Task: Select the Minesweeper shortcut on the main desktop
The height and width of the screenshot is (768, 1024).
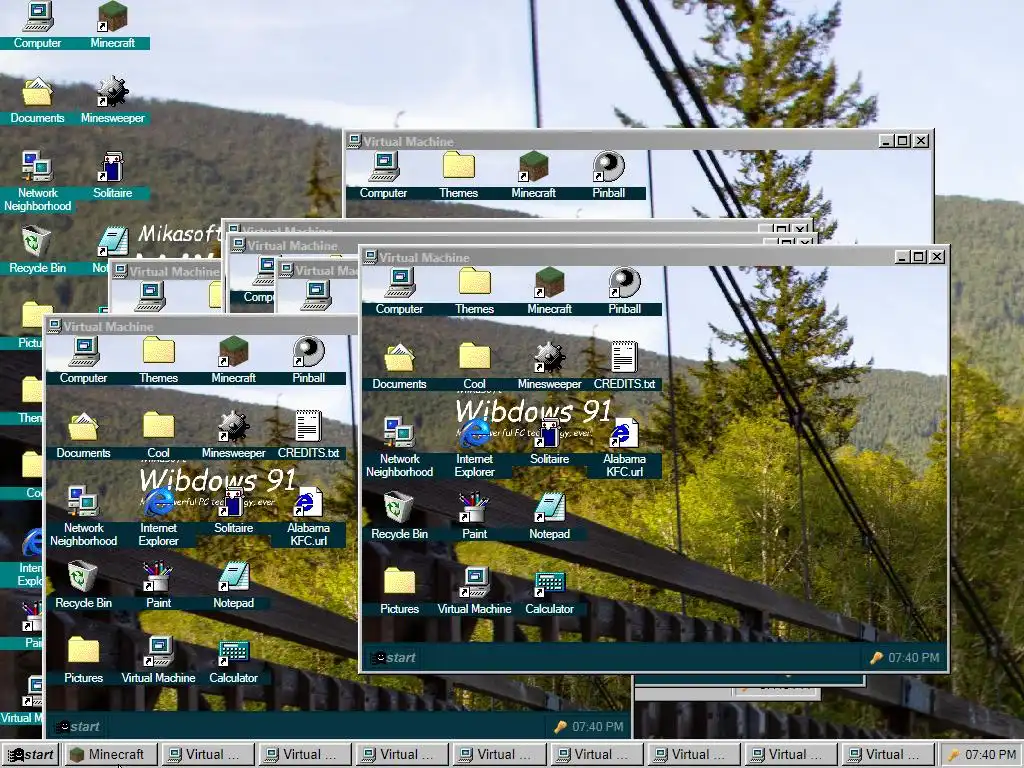Action: coord(112,101)
